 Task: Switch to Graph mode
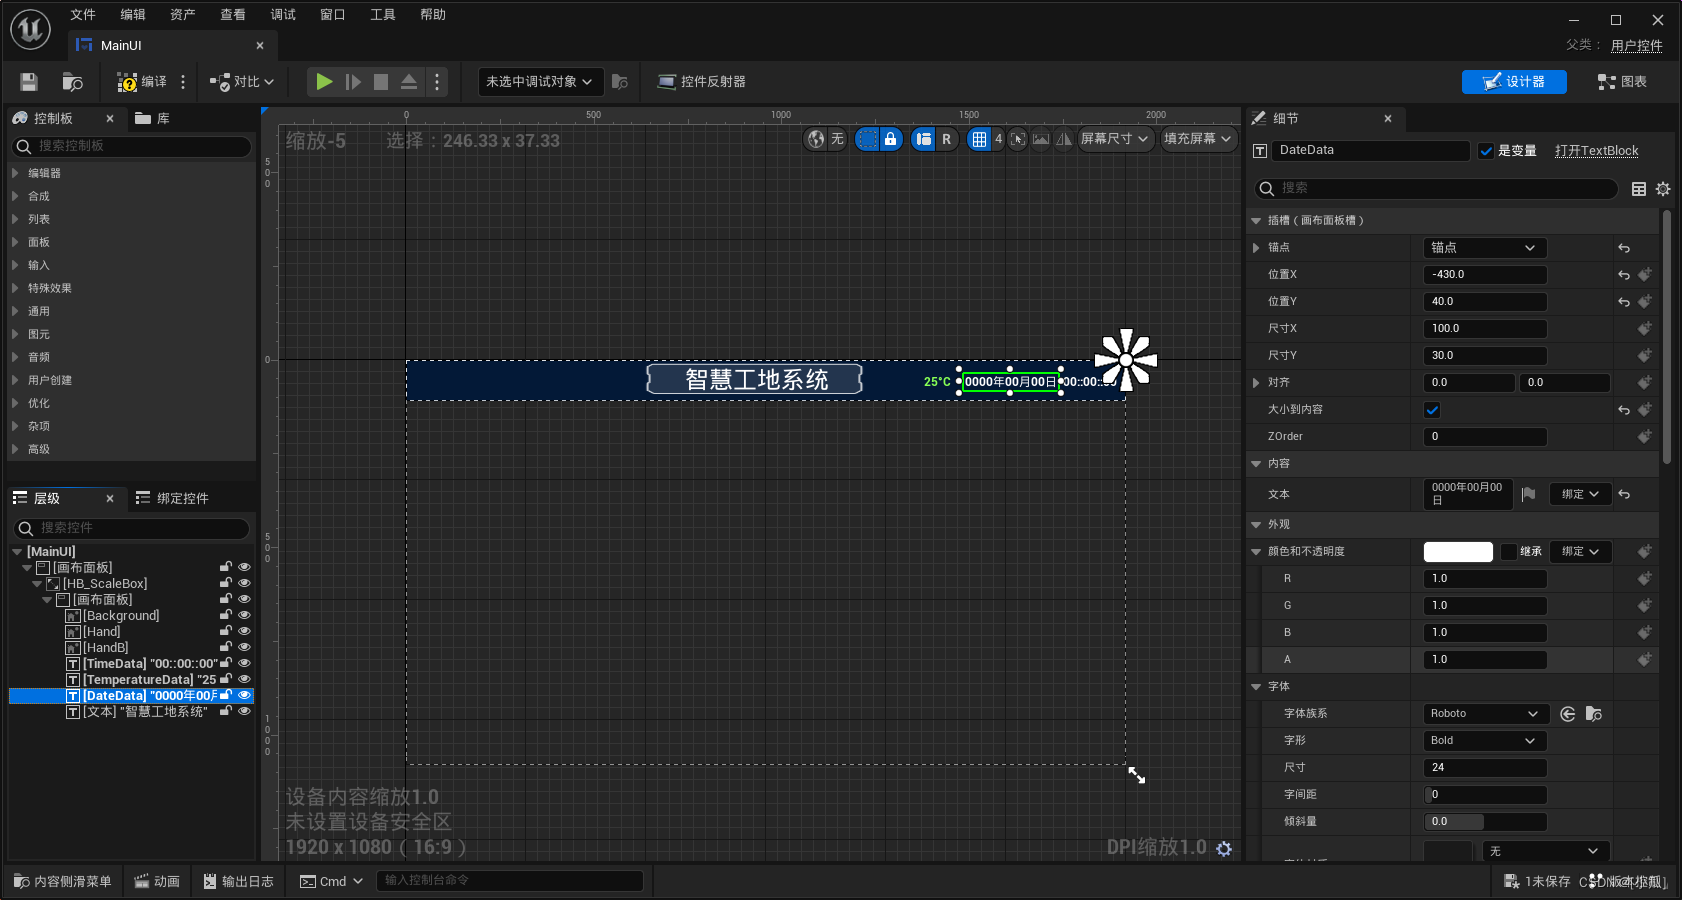coord(1622,82)
